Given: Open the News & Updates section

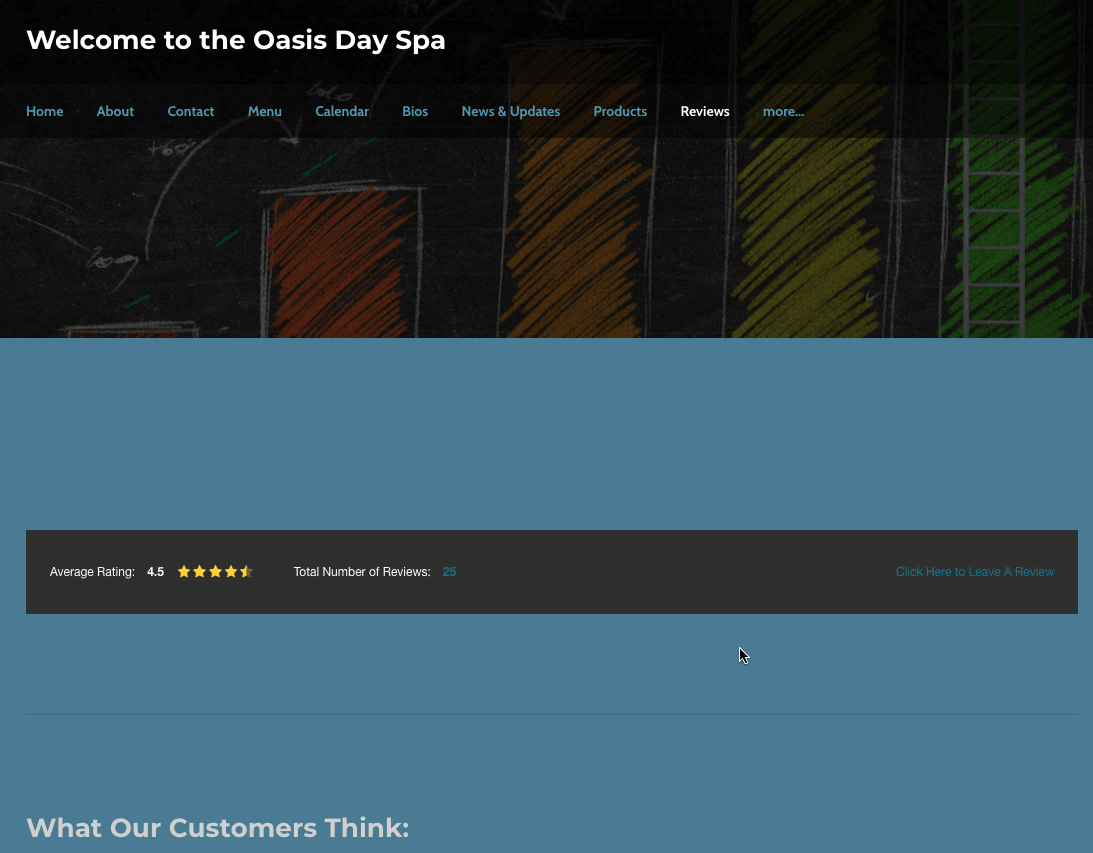Looking at the screenshot, I should click(x=510, y=111).
